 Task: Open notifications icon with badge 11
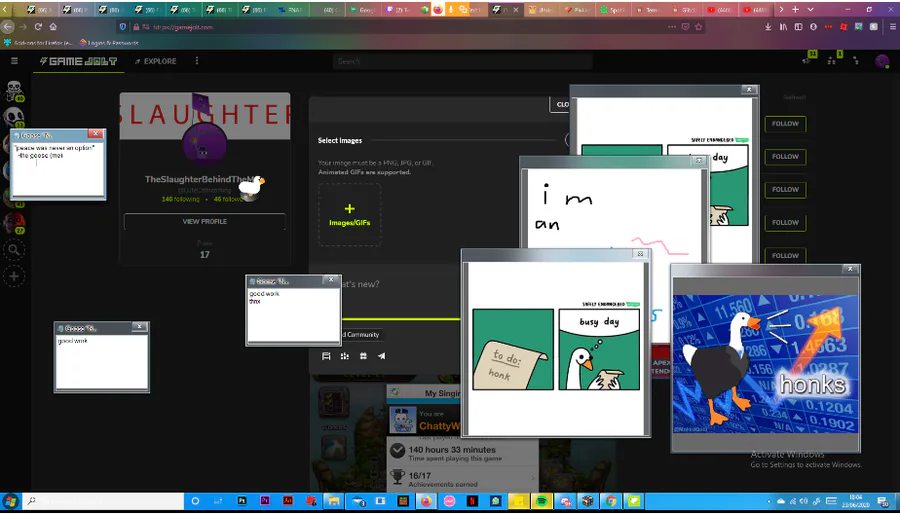point(808,60)
